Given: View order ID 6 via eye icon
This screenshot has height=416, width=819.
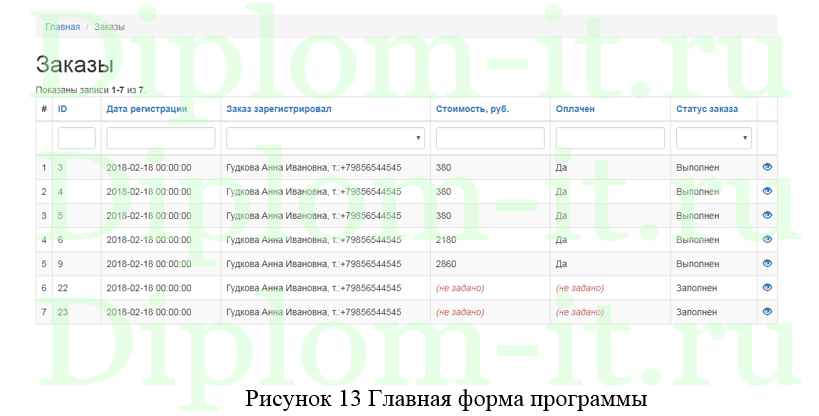Looking at the screenshot, I should click(x=767, y=239).
